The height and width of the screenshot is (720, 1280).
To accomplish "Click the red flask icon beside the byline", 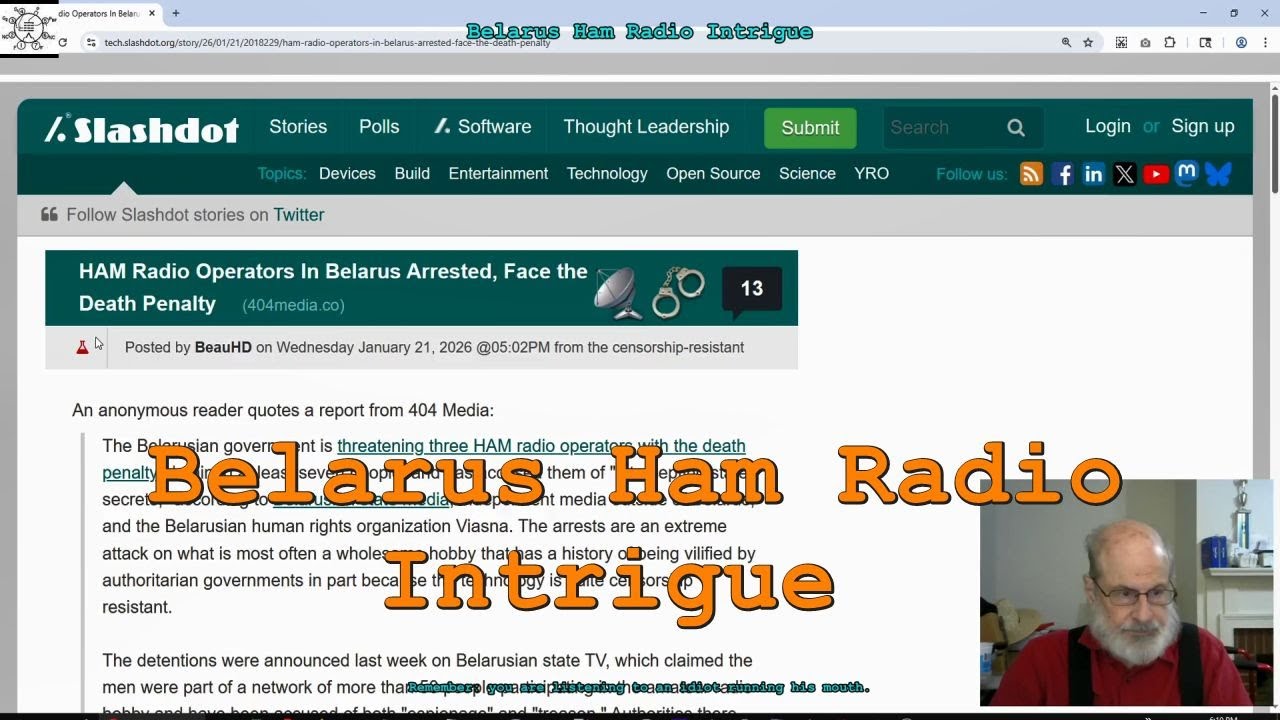I will pyautogui.click(x=82, y=347).
